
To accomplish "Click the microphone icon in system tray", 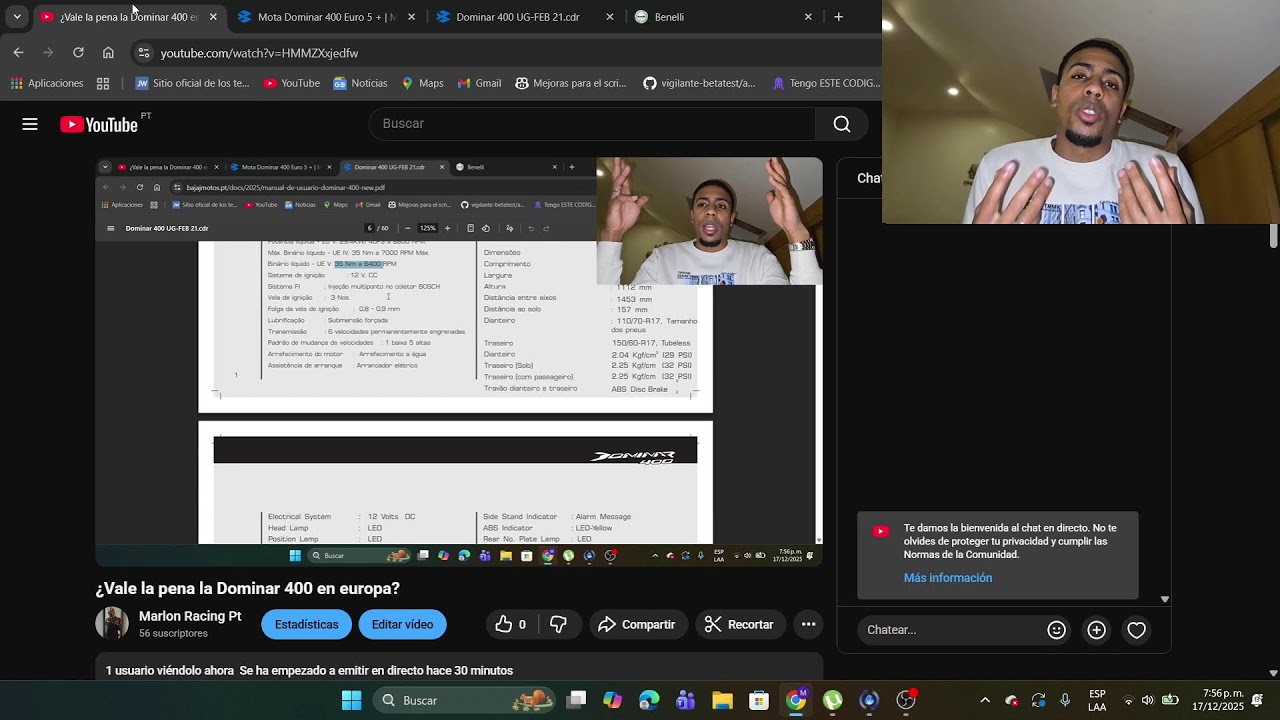I will [1065, 700].
